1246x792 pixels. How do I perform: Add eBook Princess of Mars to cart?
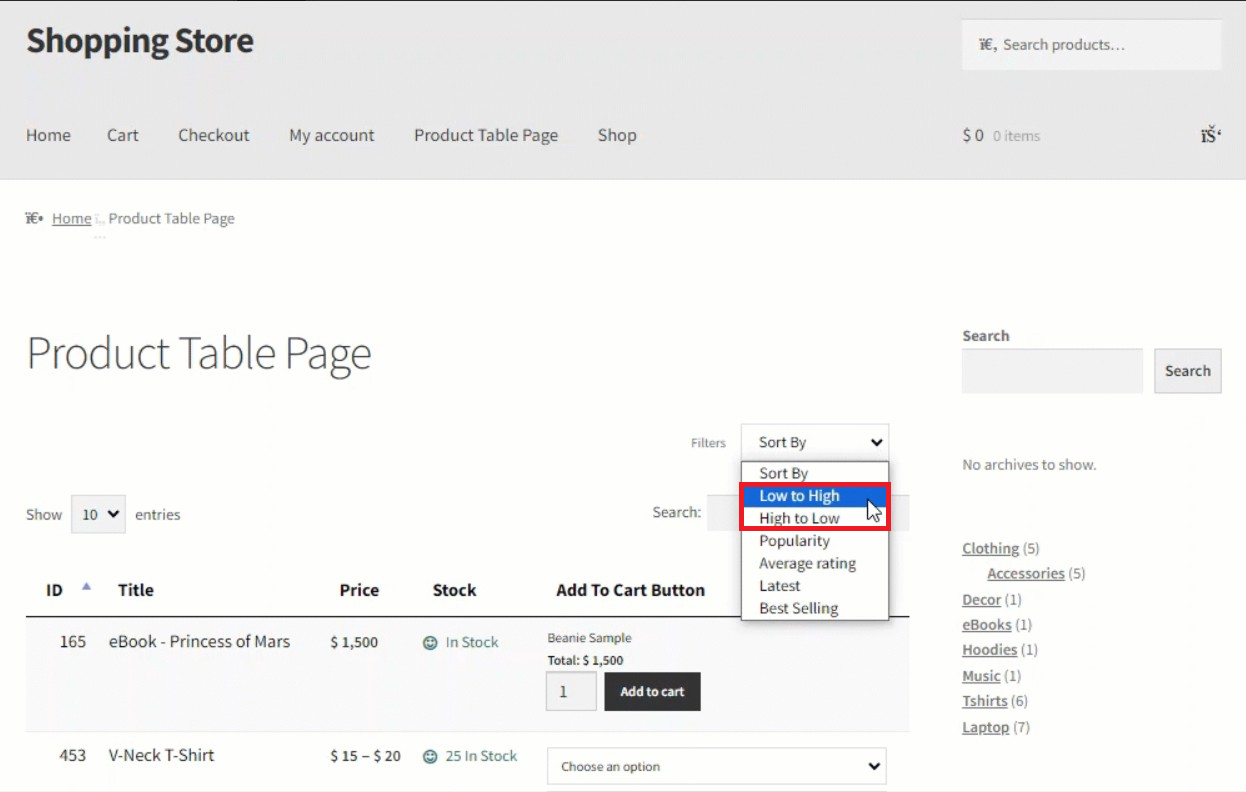click(x=652, y=692)
